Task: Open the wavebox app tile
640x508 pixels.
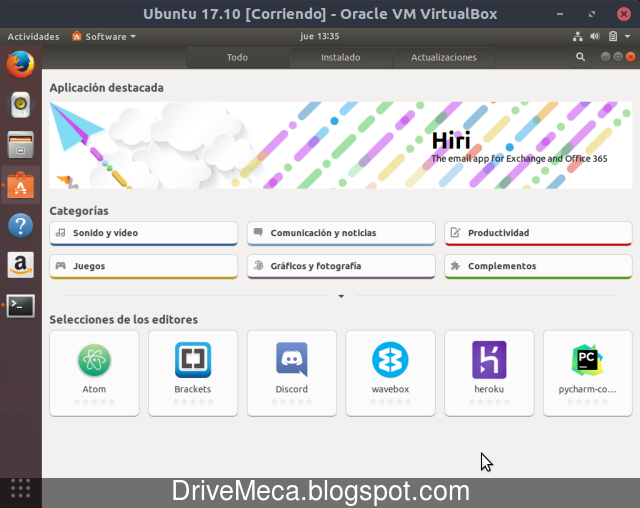Action: point(391,373)
